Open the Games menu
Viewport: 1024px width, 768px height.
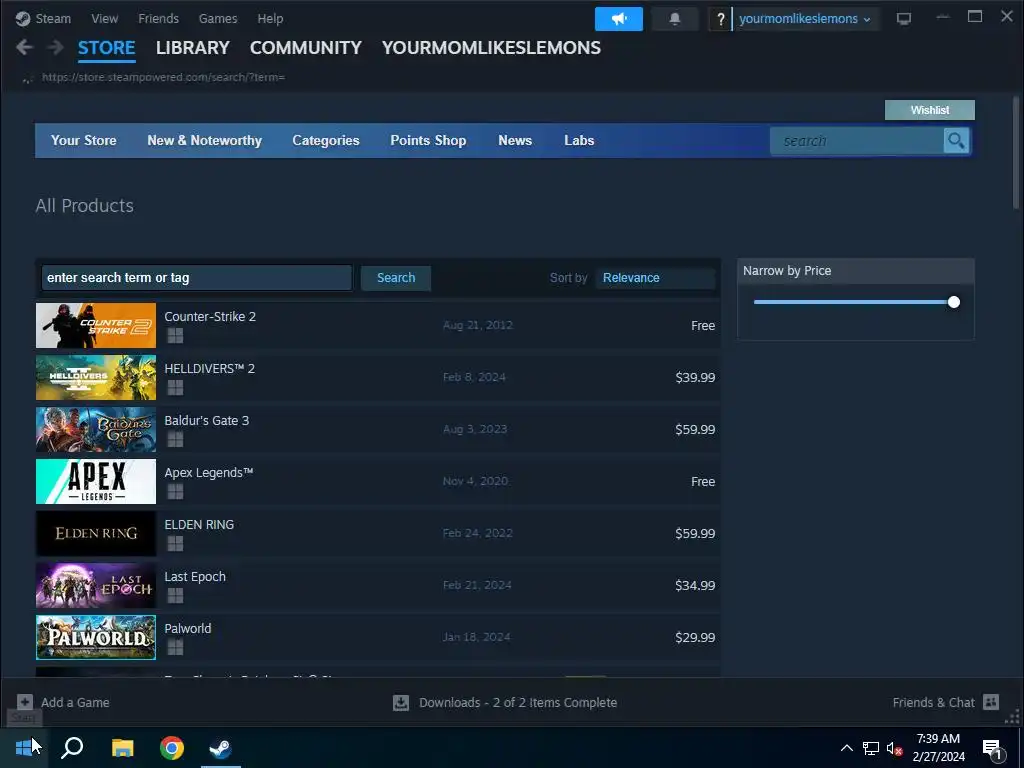[x=217, y=19]
